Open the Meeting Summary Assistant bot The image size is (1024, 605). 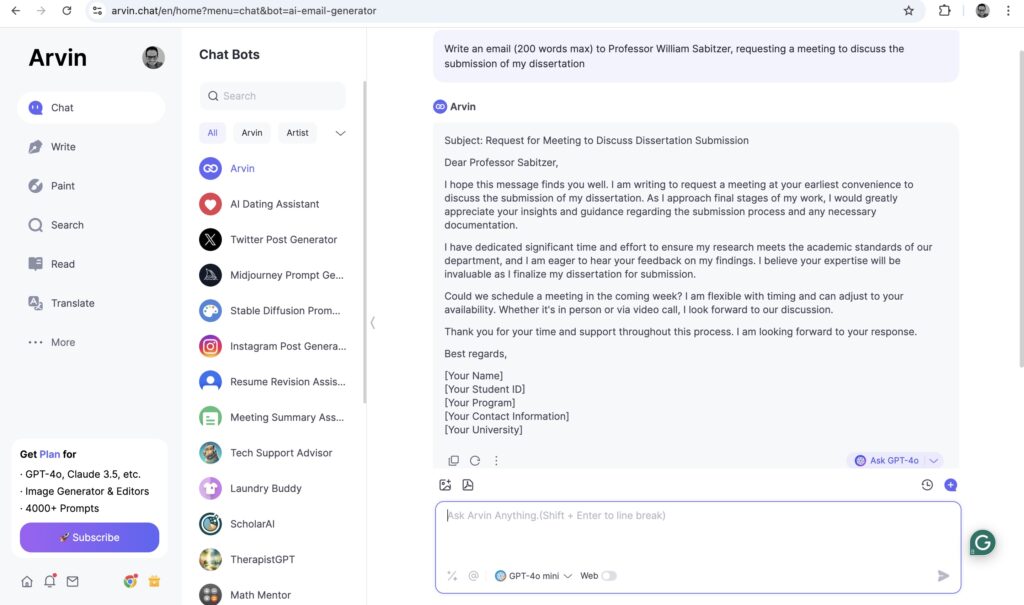tap(273, 417)
